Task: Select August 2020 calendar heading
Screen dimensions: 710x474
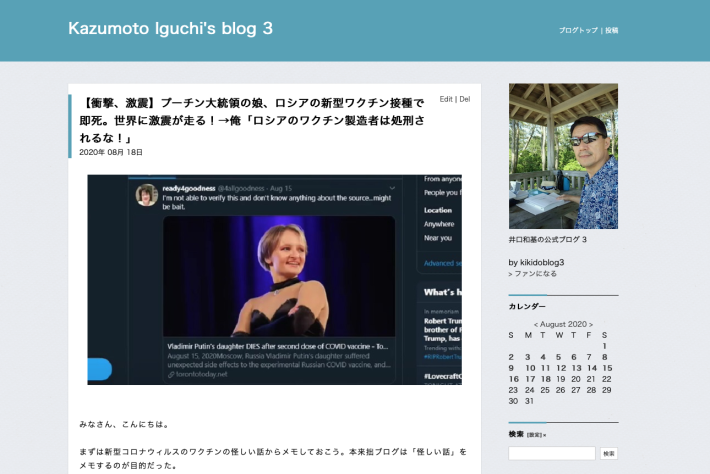Action: click(563, 324)
